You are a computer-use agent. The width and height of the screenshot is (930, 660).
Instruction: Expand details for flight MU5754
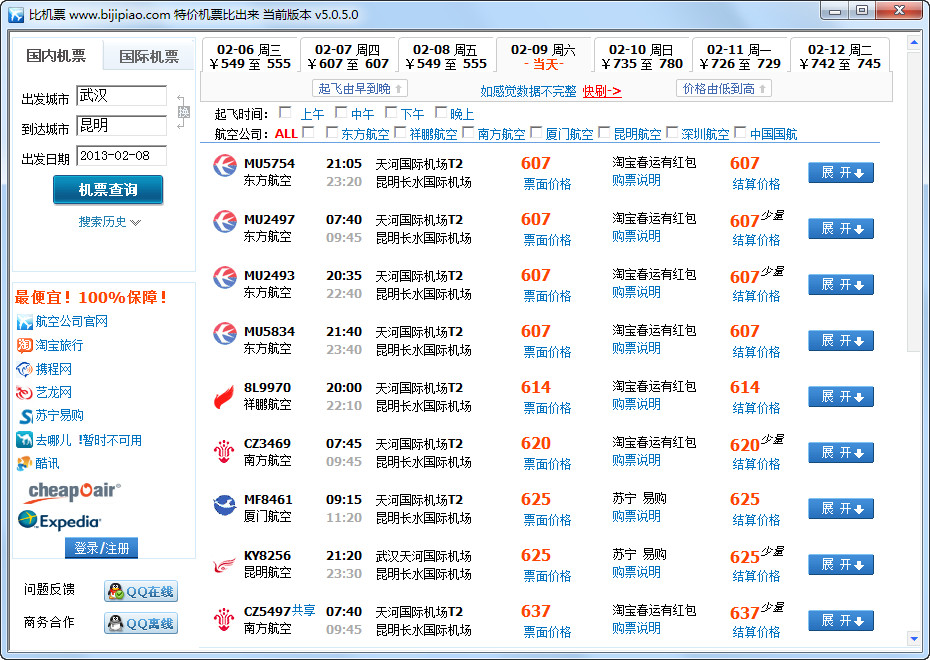[840, 173]
